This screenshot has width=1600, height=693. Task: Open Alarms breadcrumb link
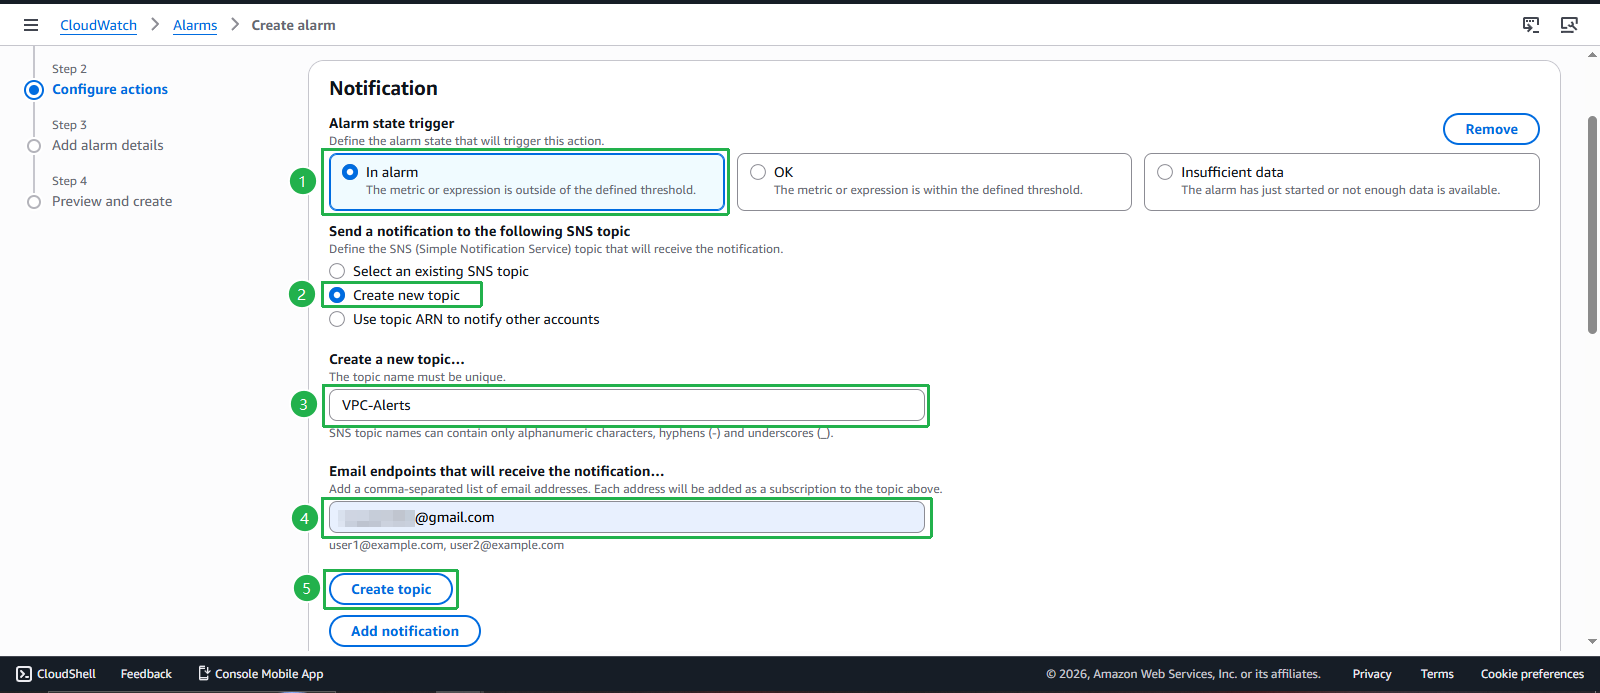pos(195,25)
